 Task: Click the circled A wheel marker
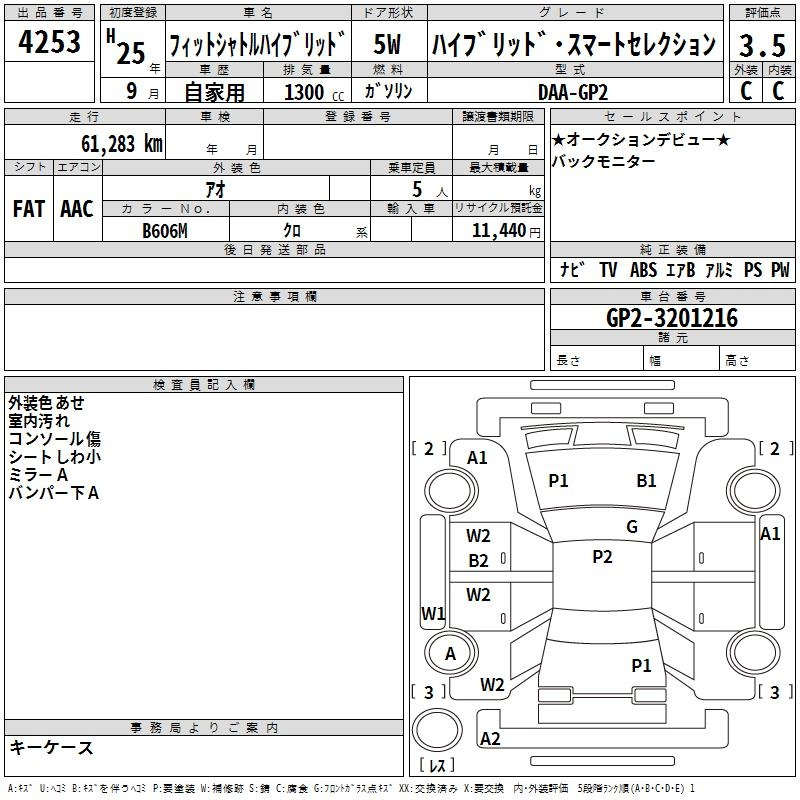[x=450, y=653]
